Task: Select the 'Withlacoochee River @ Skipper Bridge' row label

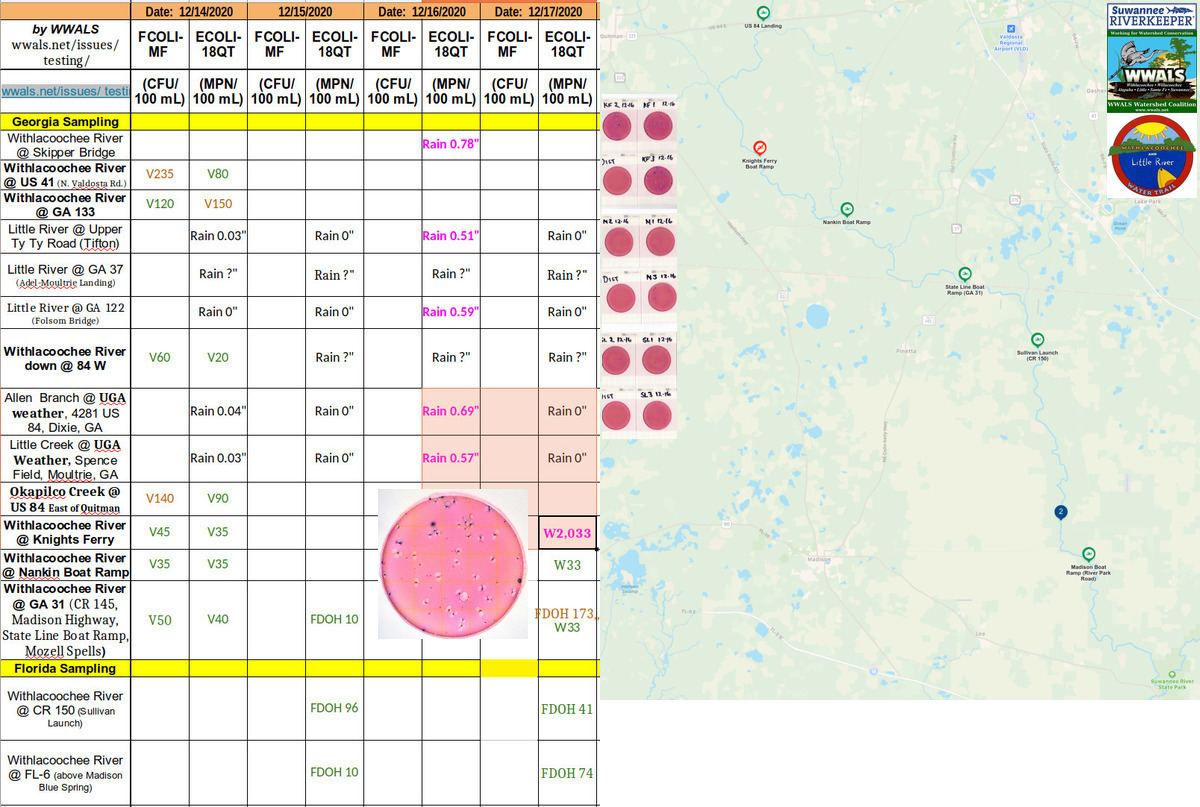Action: point(65,145)
